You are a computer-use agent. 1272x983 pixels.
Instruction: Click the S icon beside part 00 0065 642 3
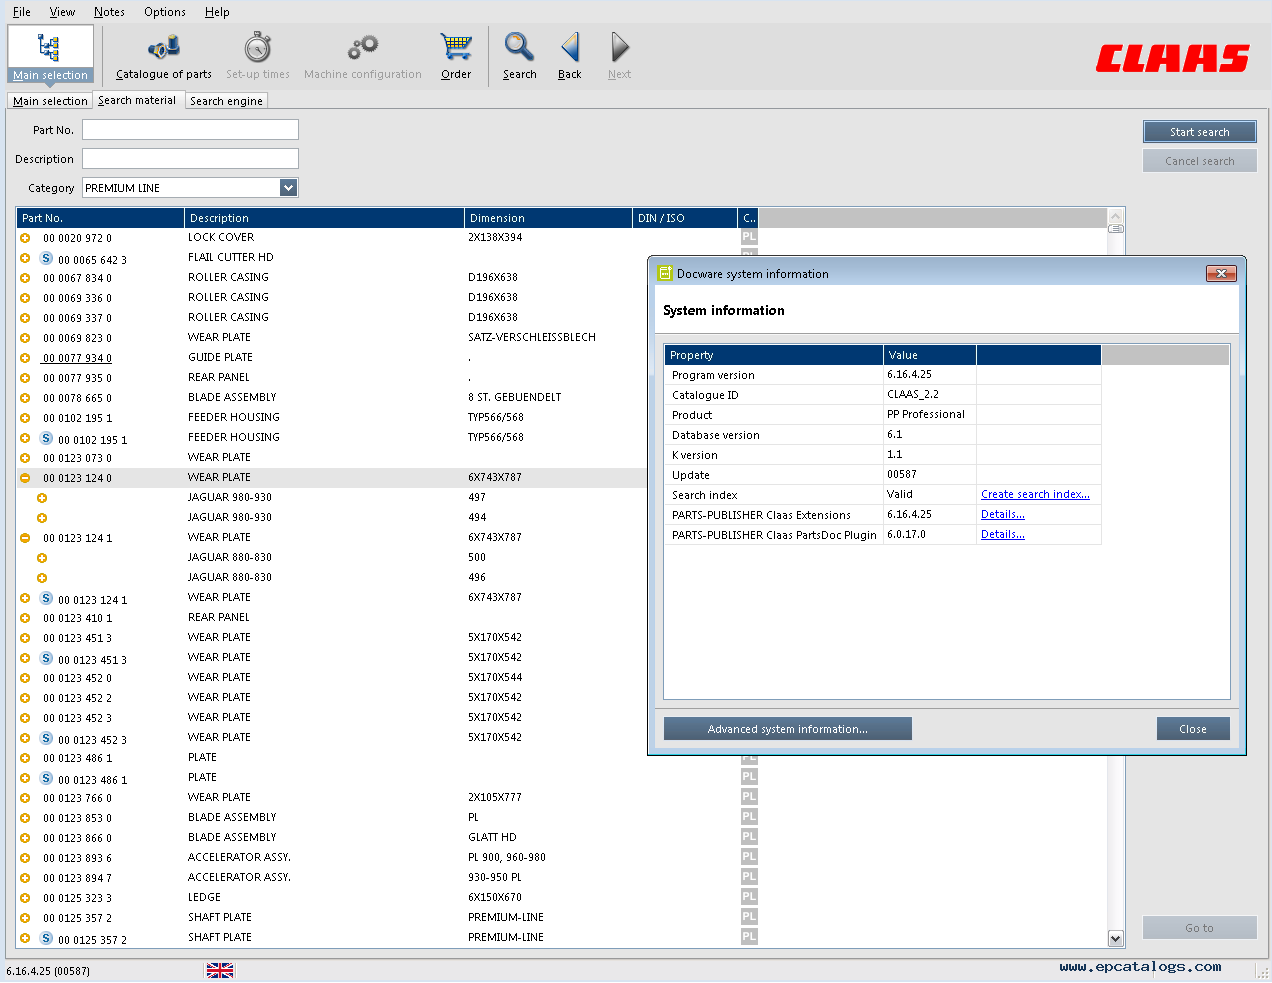pos(46,258)
